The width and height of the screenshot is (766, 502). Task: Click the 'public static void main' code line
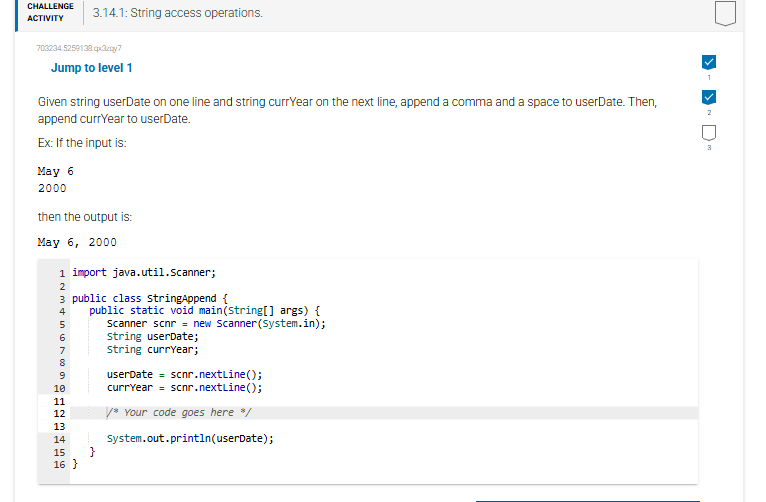[x=205, y=311]
